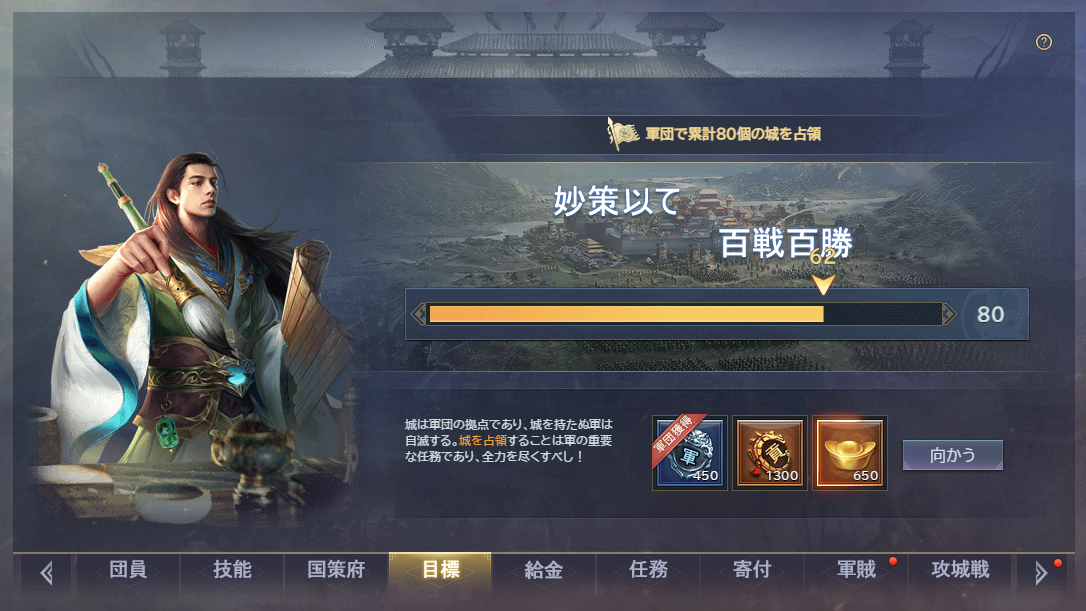This screenshot has height=611, width=1086.
Task: Go to the 任務 tab
Action: coord(648,570)
